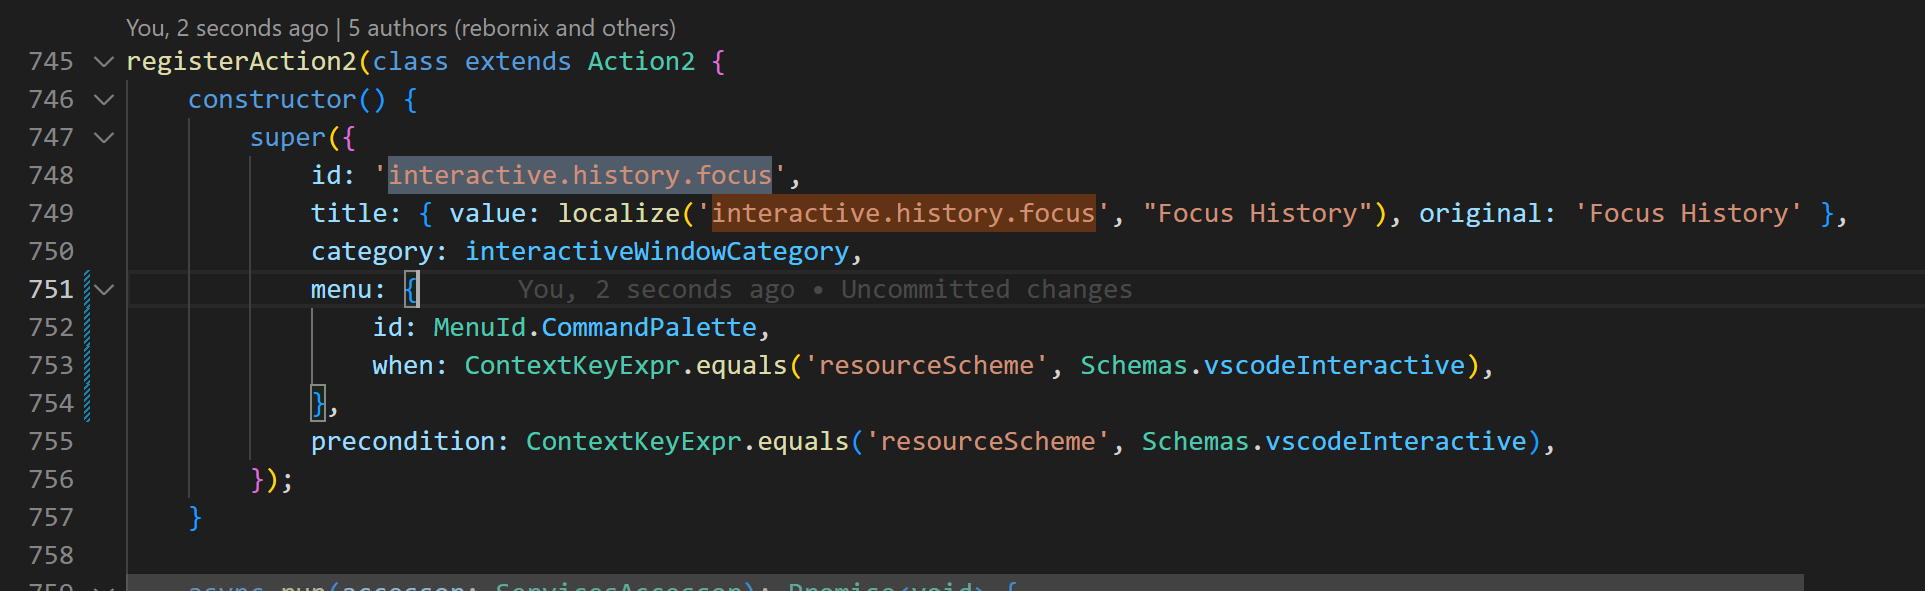Click ContextKeyExpr on the when line
This screenshot has height=591, width=1925.
(x=572, y=366)
